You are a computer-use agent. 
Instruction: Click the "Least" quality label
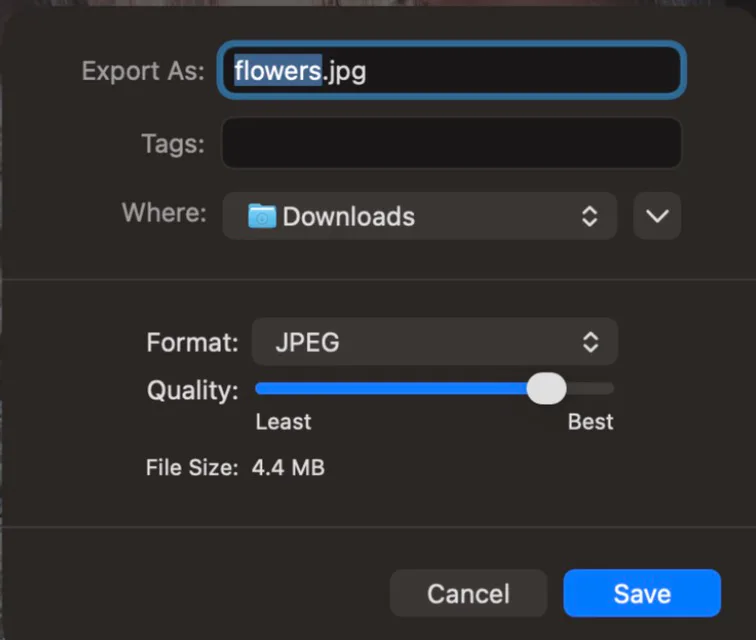click(283, 422)
